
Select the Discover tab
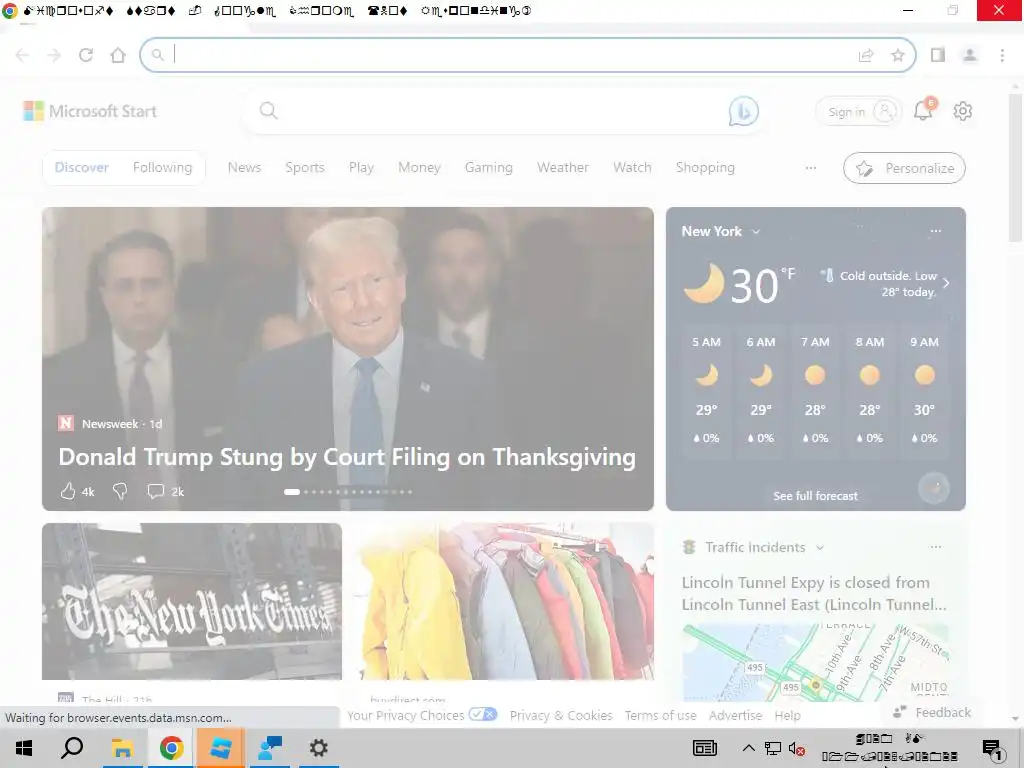tap(82, 168)
